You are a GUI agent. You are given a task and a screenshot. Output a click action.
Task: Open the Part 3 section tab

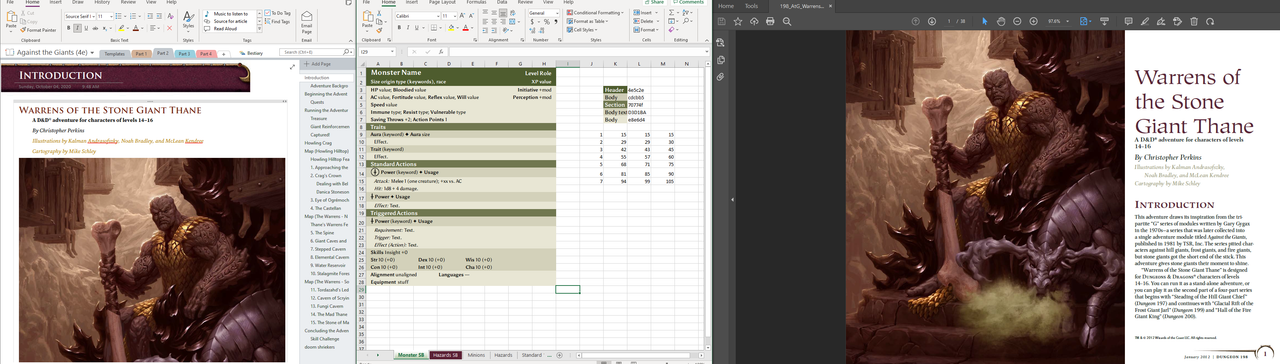click(x=184, y=53)
